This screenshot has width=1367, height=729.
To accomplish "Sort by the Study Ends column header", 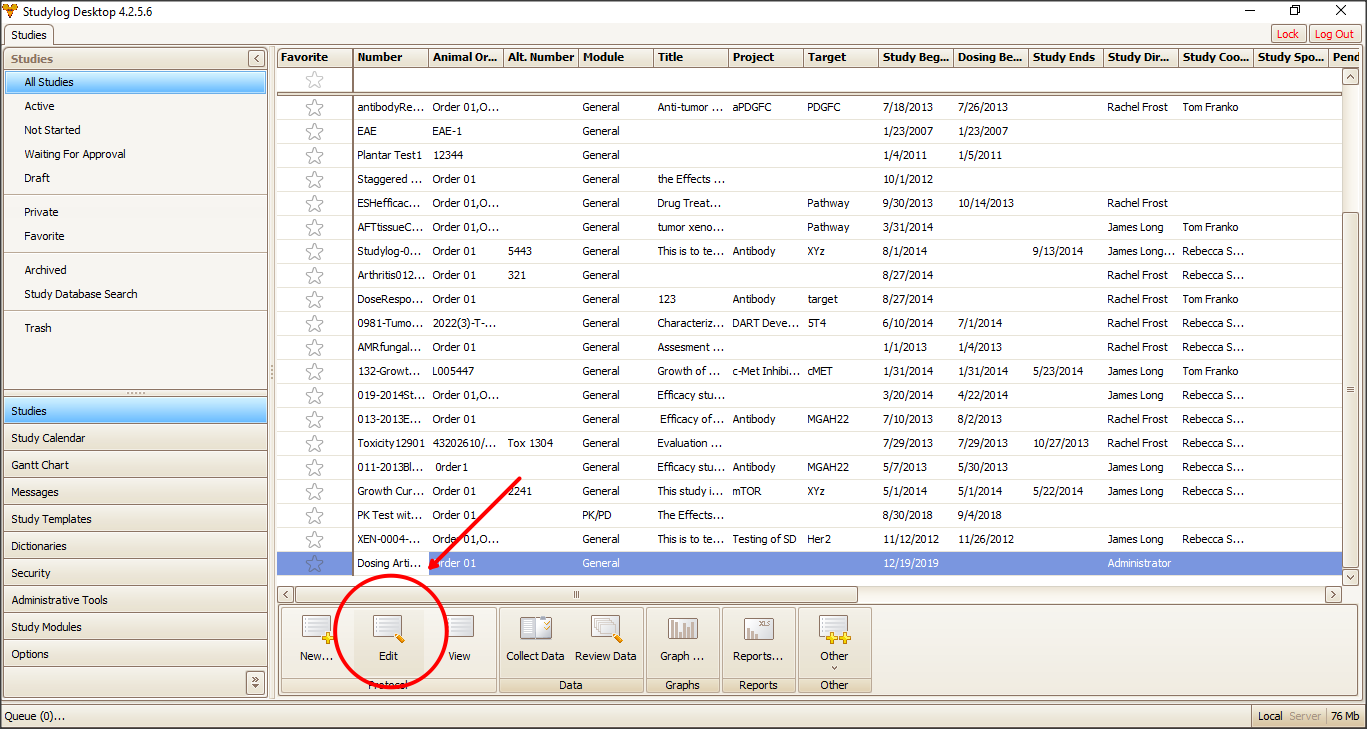I will coord(1066,57).
